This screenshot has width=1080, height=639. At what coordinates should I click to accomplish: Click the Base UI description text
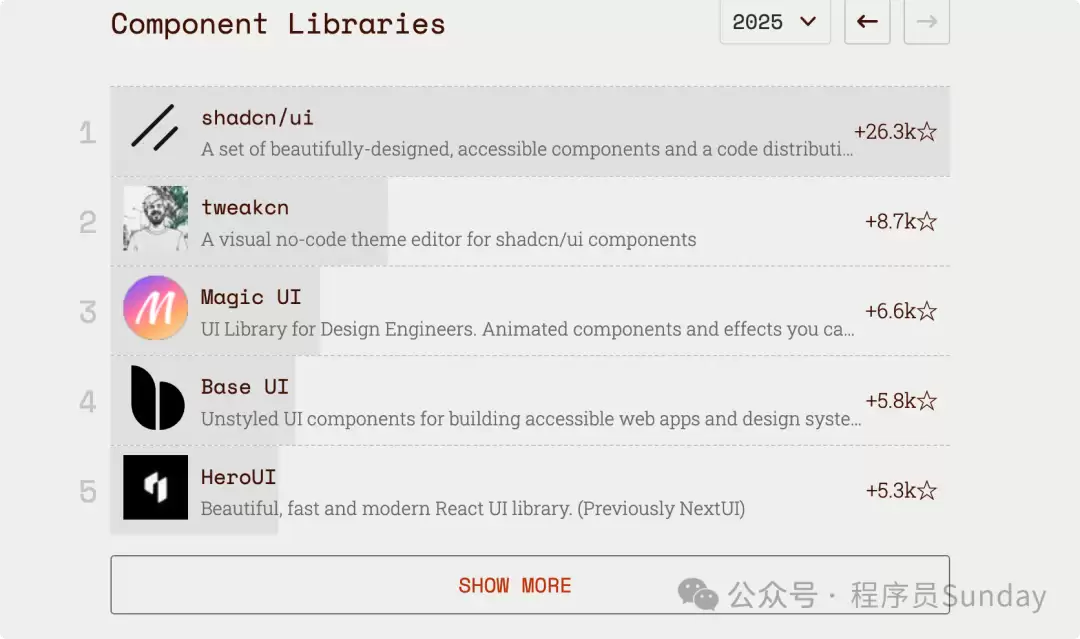(x=530, y=419)
